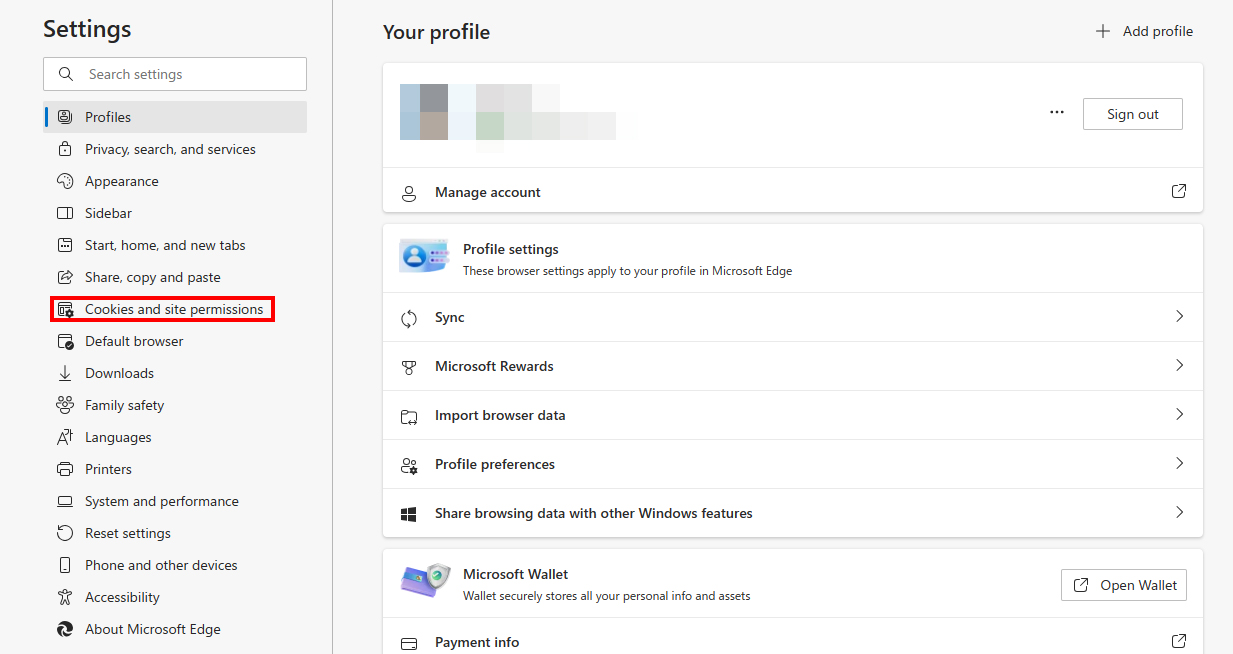1233x654 pixels.
Task: Open Payment info external link icon
Action: [1179, 641]
